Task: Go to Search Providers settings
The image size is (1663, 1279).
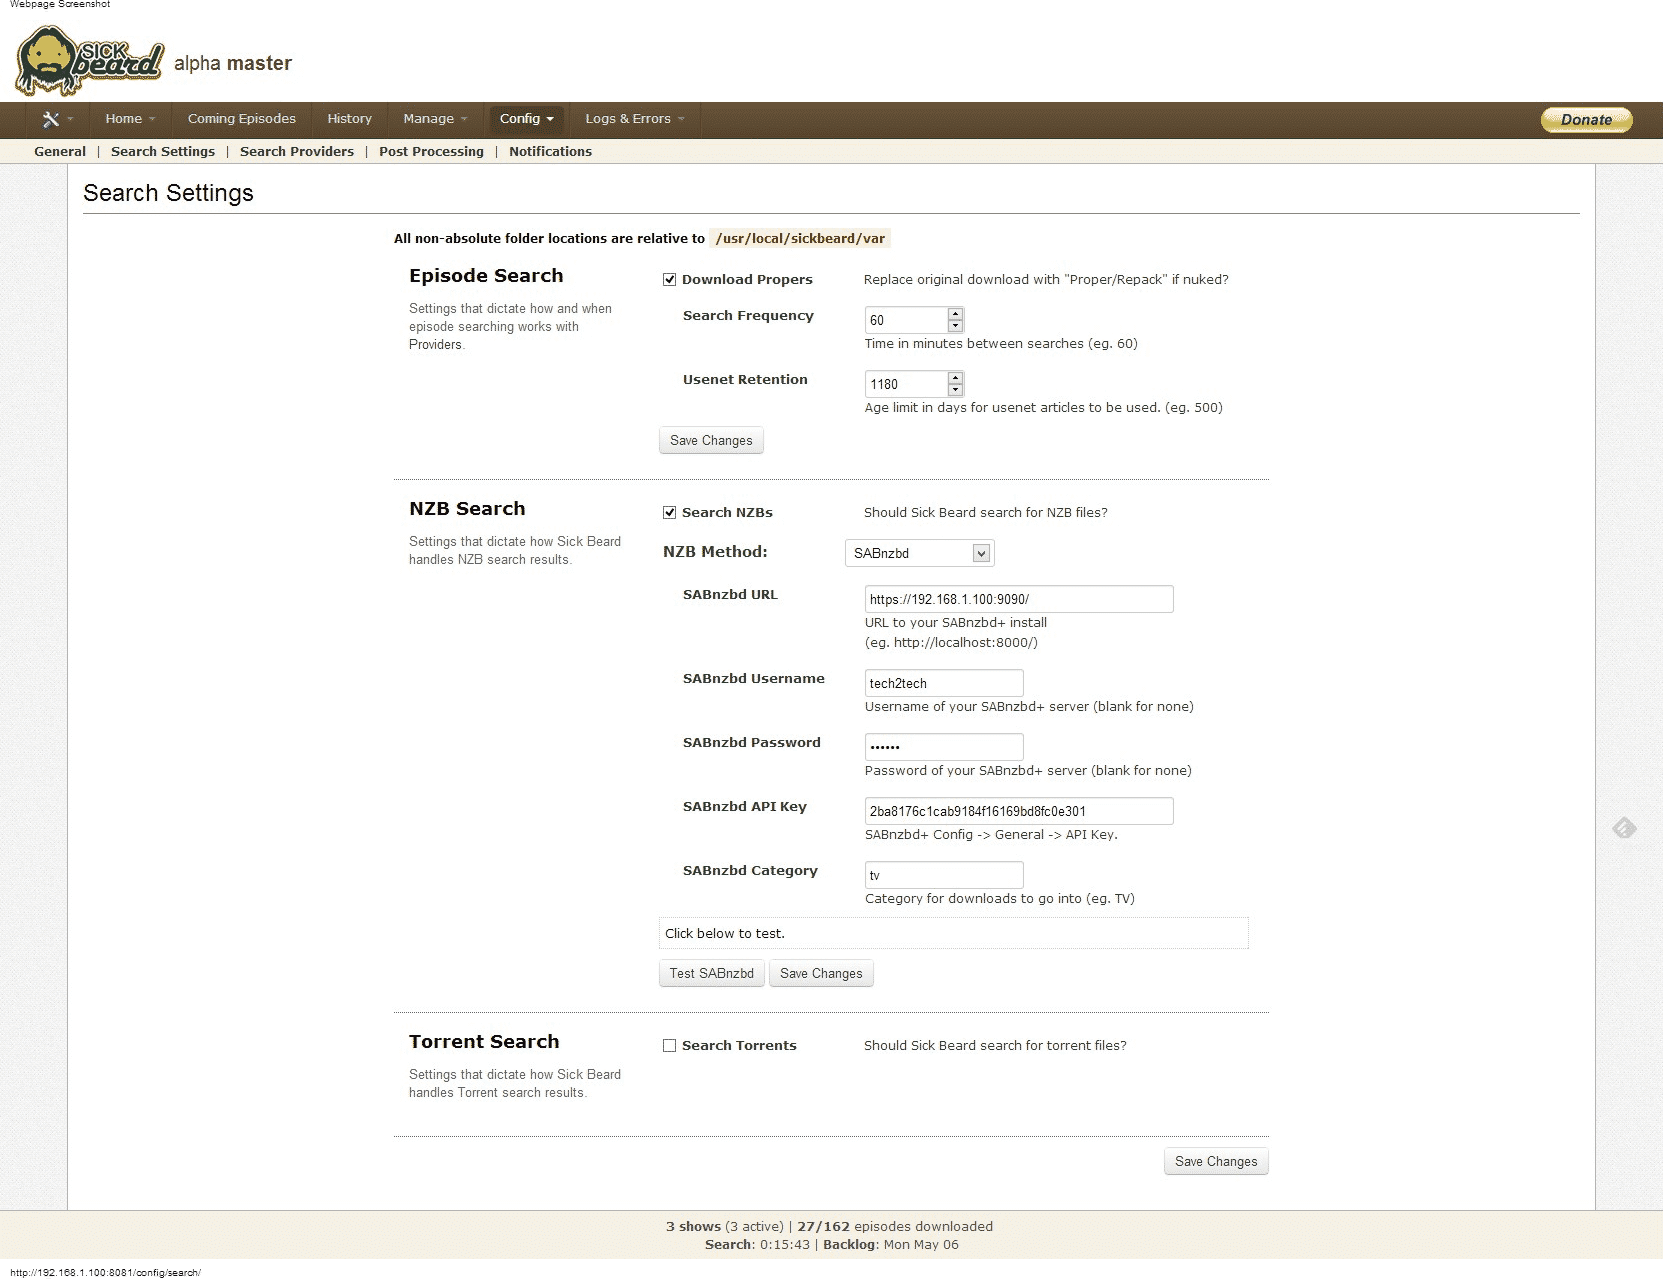Action: pyautogui.click(x=296, y=152)
